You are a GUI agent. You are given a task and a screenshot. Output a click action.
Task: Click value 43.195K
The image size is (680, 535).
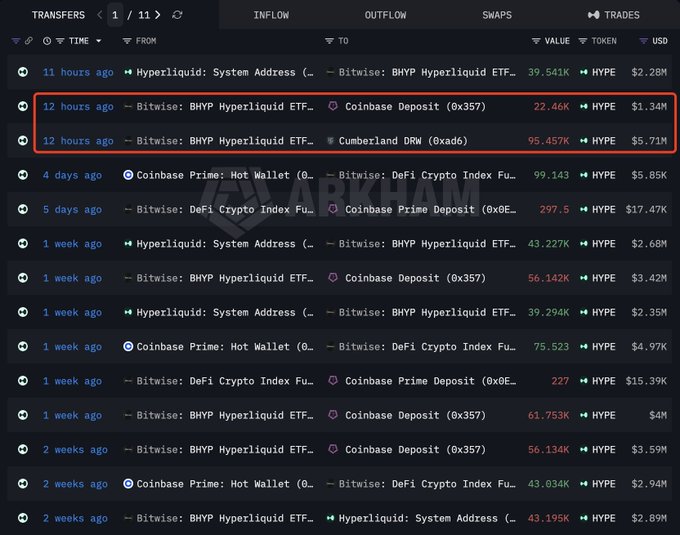(548, 518)
